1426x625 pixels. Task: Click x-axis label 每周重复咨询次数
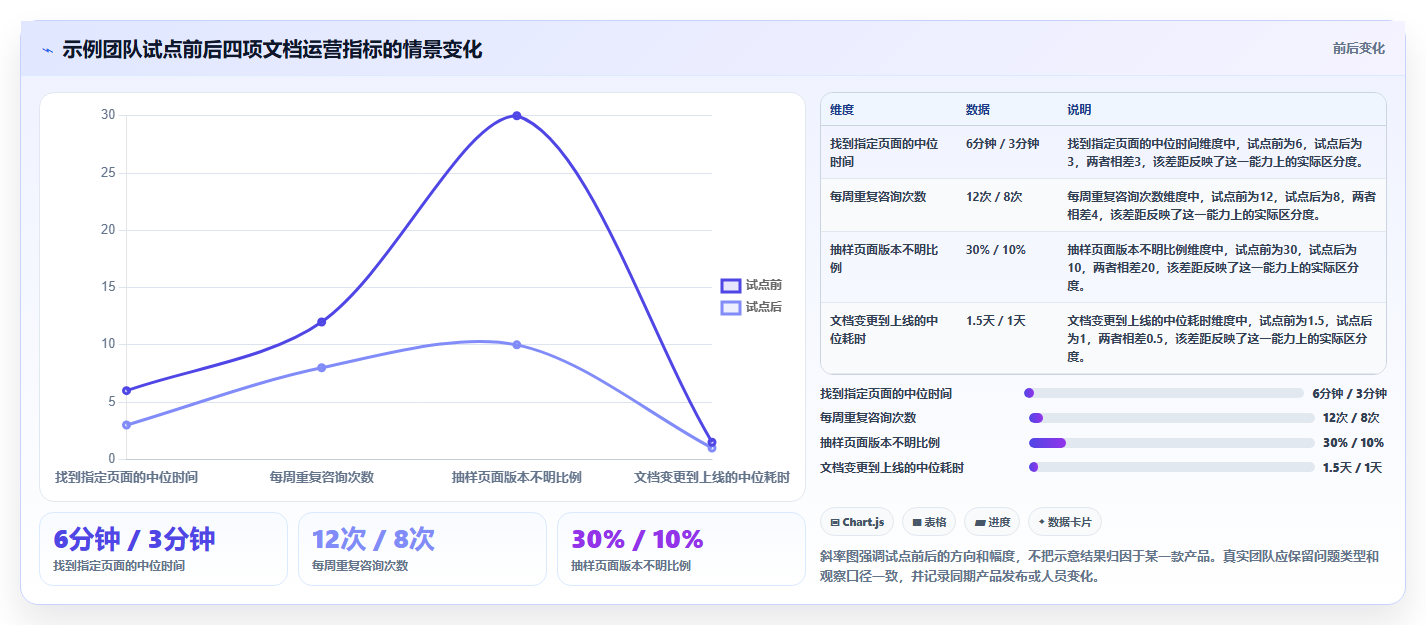pyautogui.click(x=321, y=477)
